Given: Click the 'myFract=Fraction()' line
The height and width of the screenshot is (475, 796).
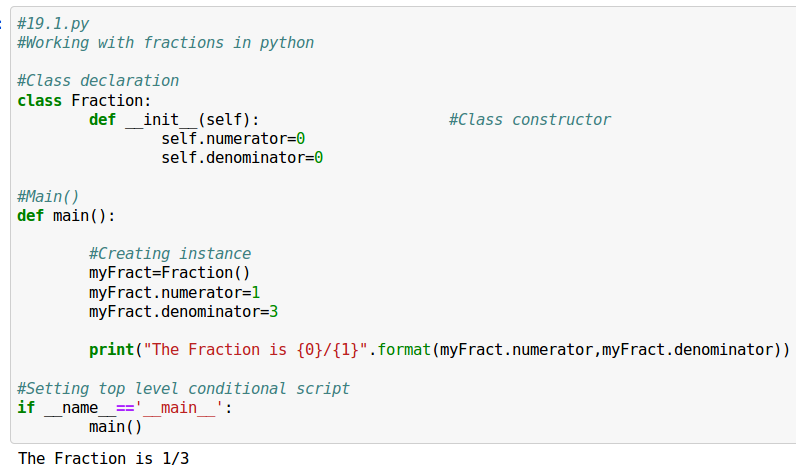Looking at the screenshot, I should (x=170, y=273).
